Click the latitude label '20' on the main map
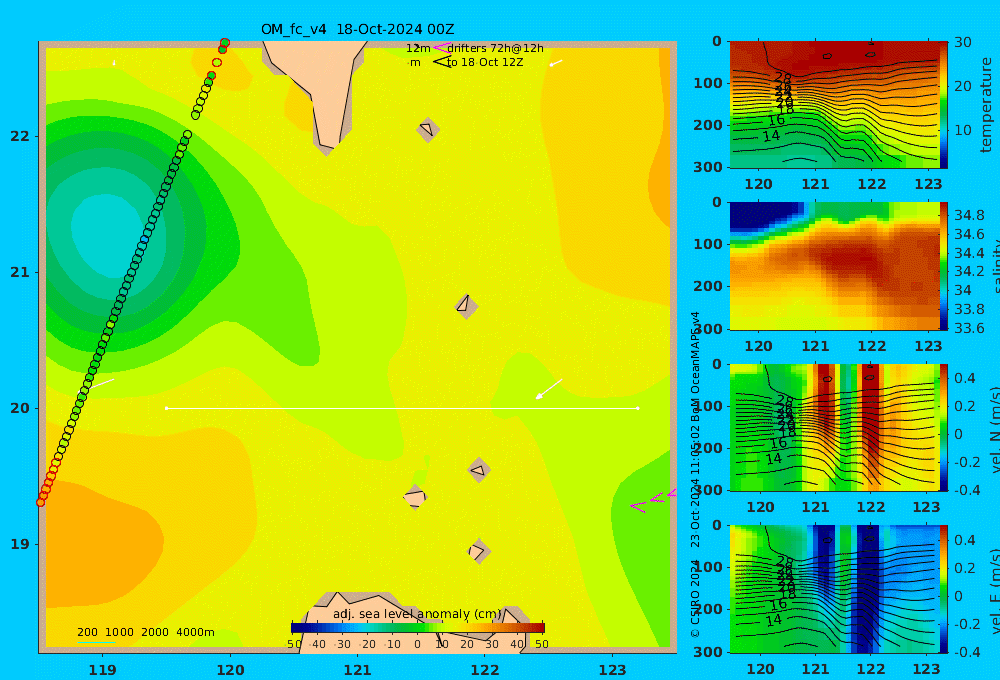The height and width of the screenshot is (680, 1000). coord(20,408)
